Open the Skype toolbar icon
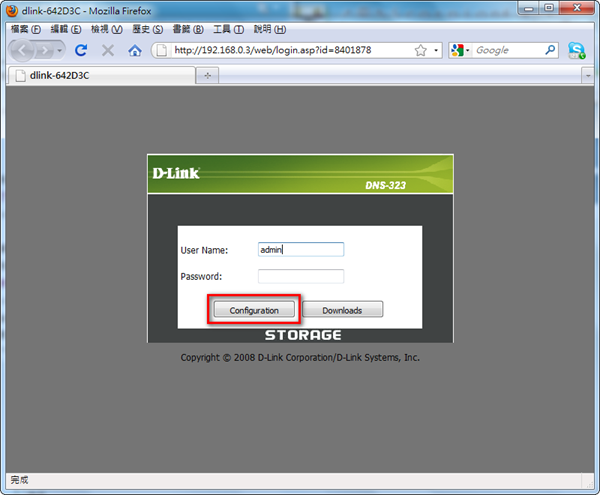Screen dimensions: 600x495 [577, 50]
